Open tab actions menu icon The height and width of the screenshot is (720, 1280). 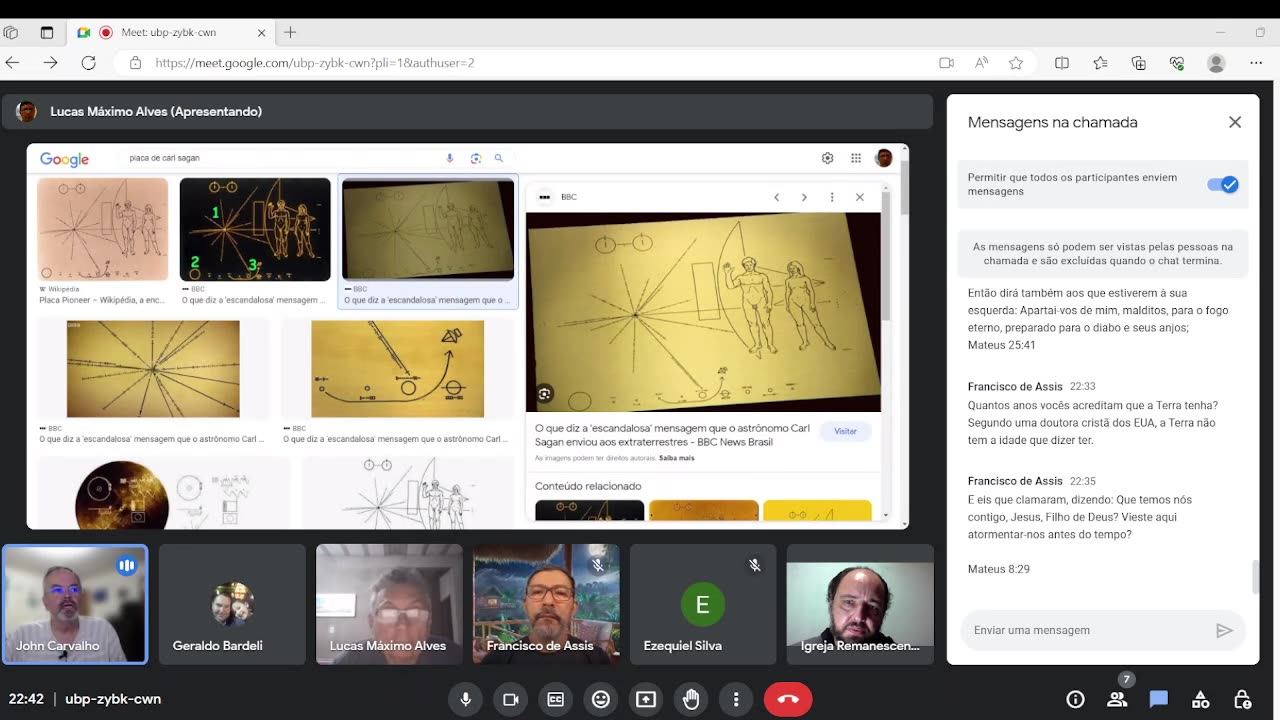tap(47, 32)
